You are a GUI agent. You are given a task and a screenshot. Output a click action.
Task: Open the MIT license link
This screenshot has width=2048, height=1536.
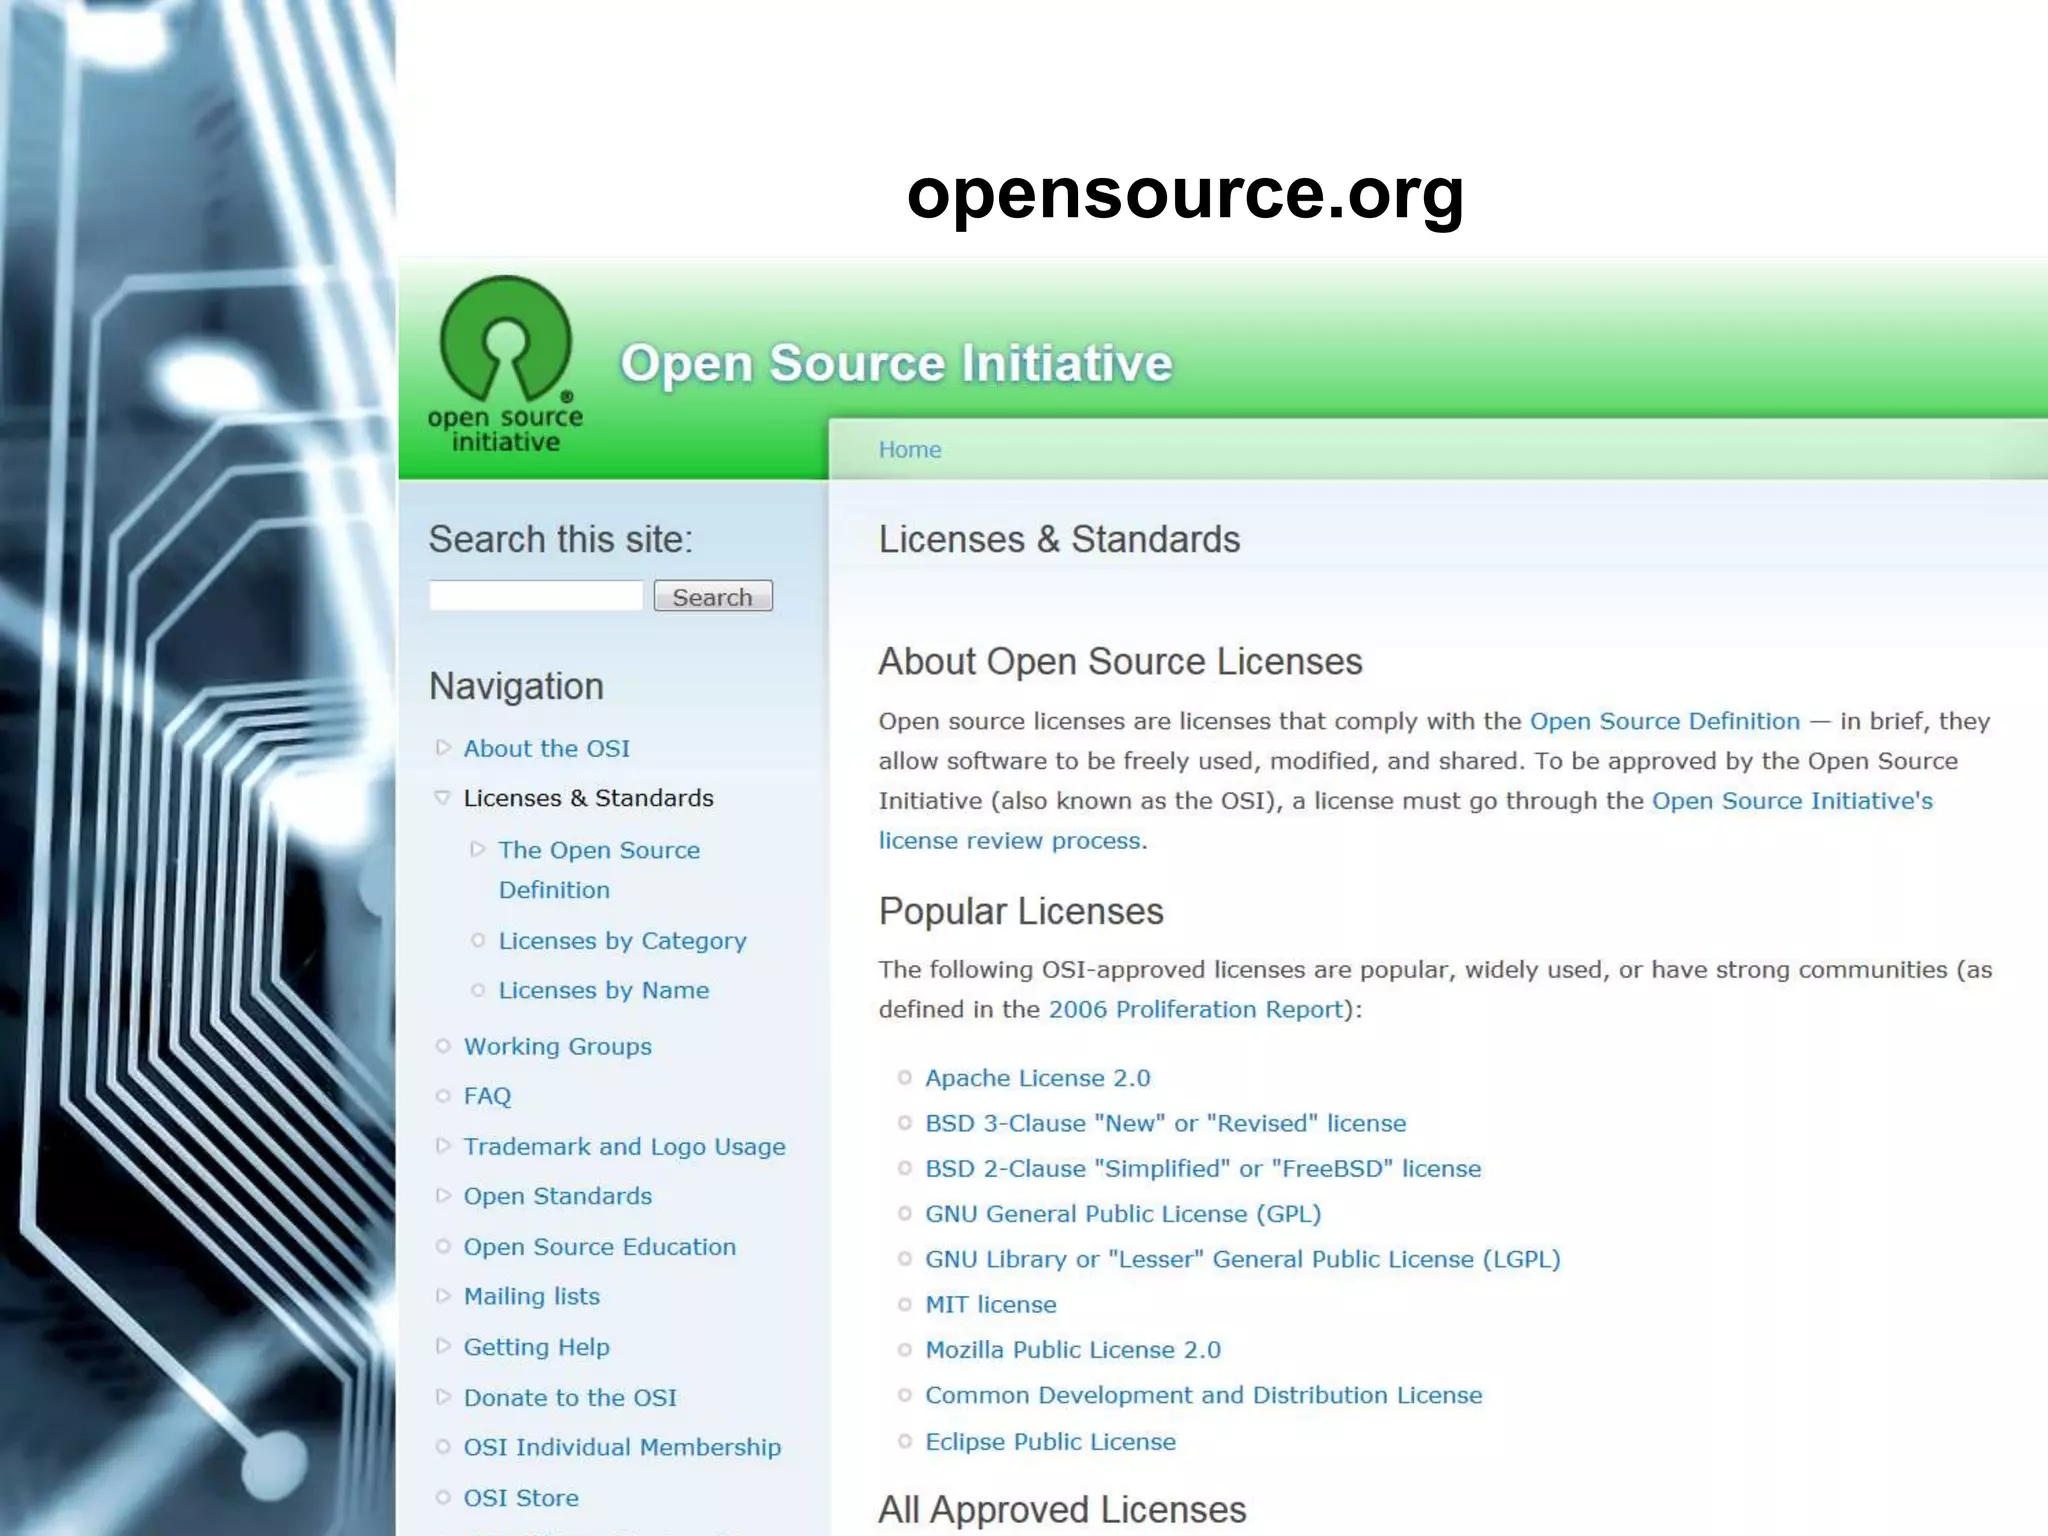(x=990, y=1304)
